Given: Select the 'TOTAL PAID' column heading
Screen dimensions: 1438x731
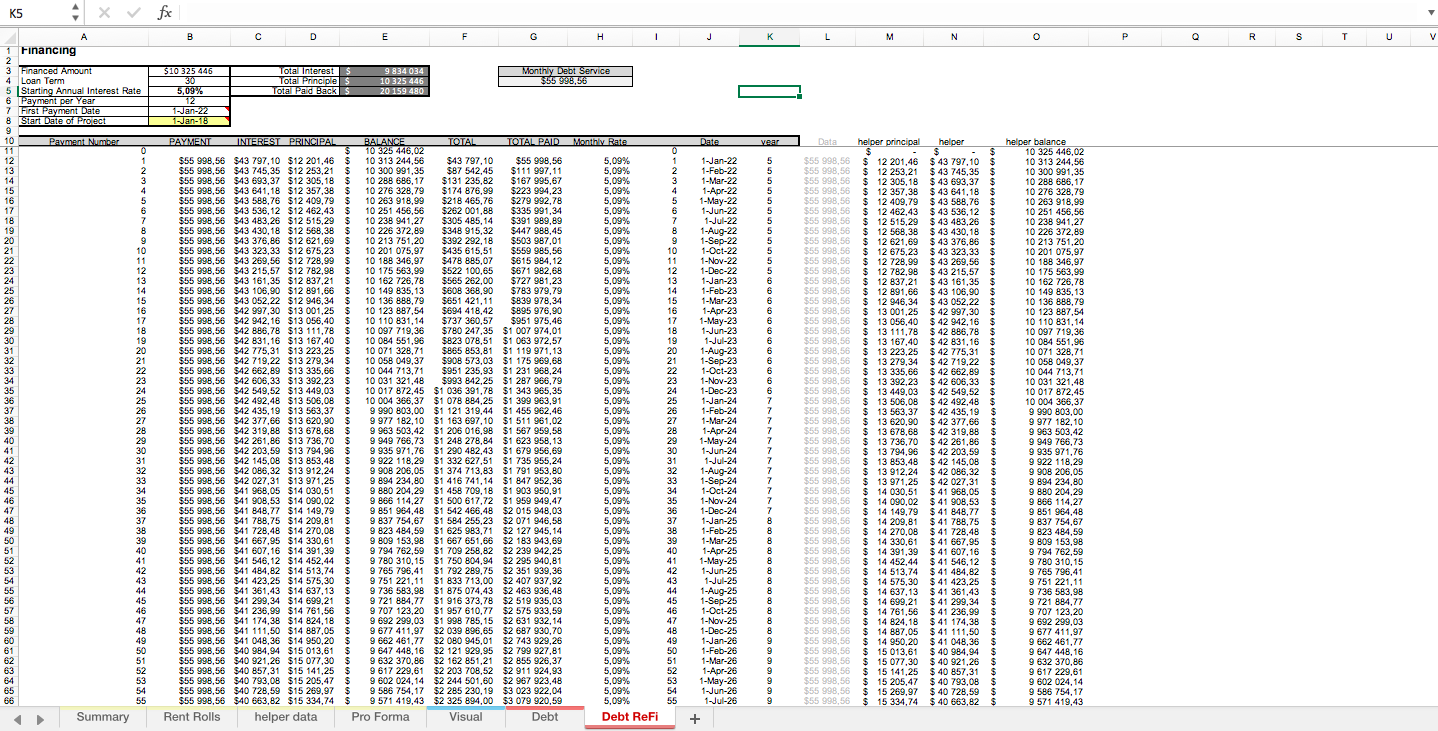Looking at the screenshot, I should point(533,142).
